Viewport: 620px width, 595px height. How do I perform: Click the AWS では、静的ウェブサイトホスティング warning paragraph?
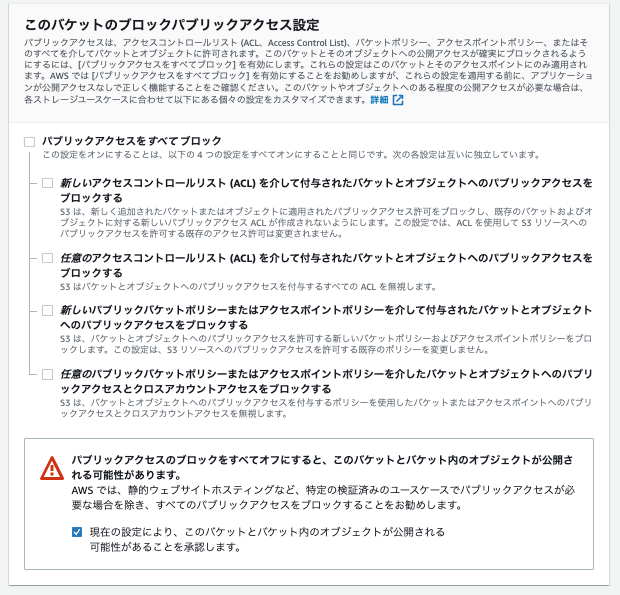[x=323, y=497]
